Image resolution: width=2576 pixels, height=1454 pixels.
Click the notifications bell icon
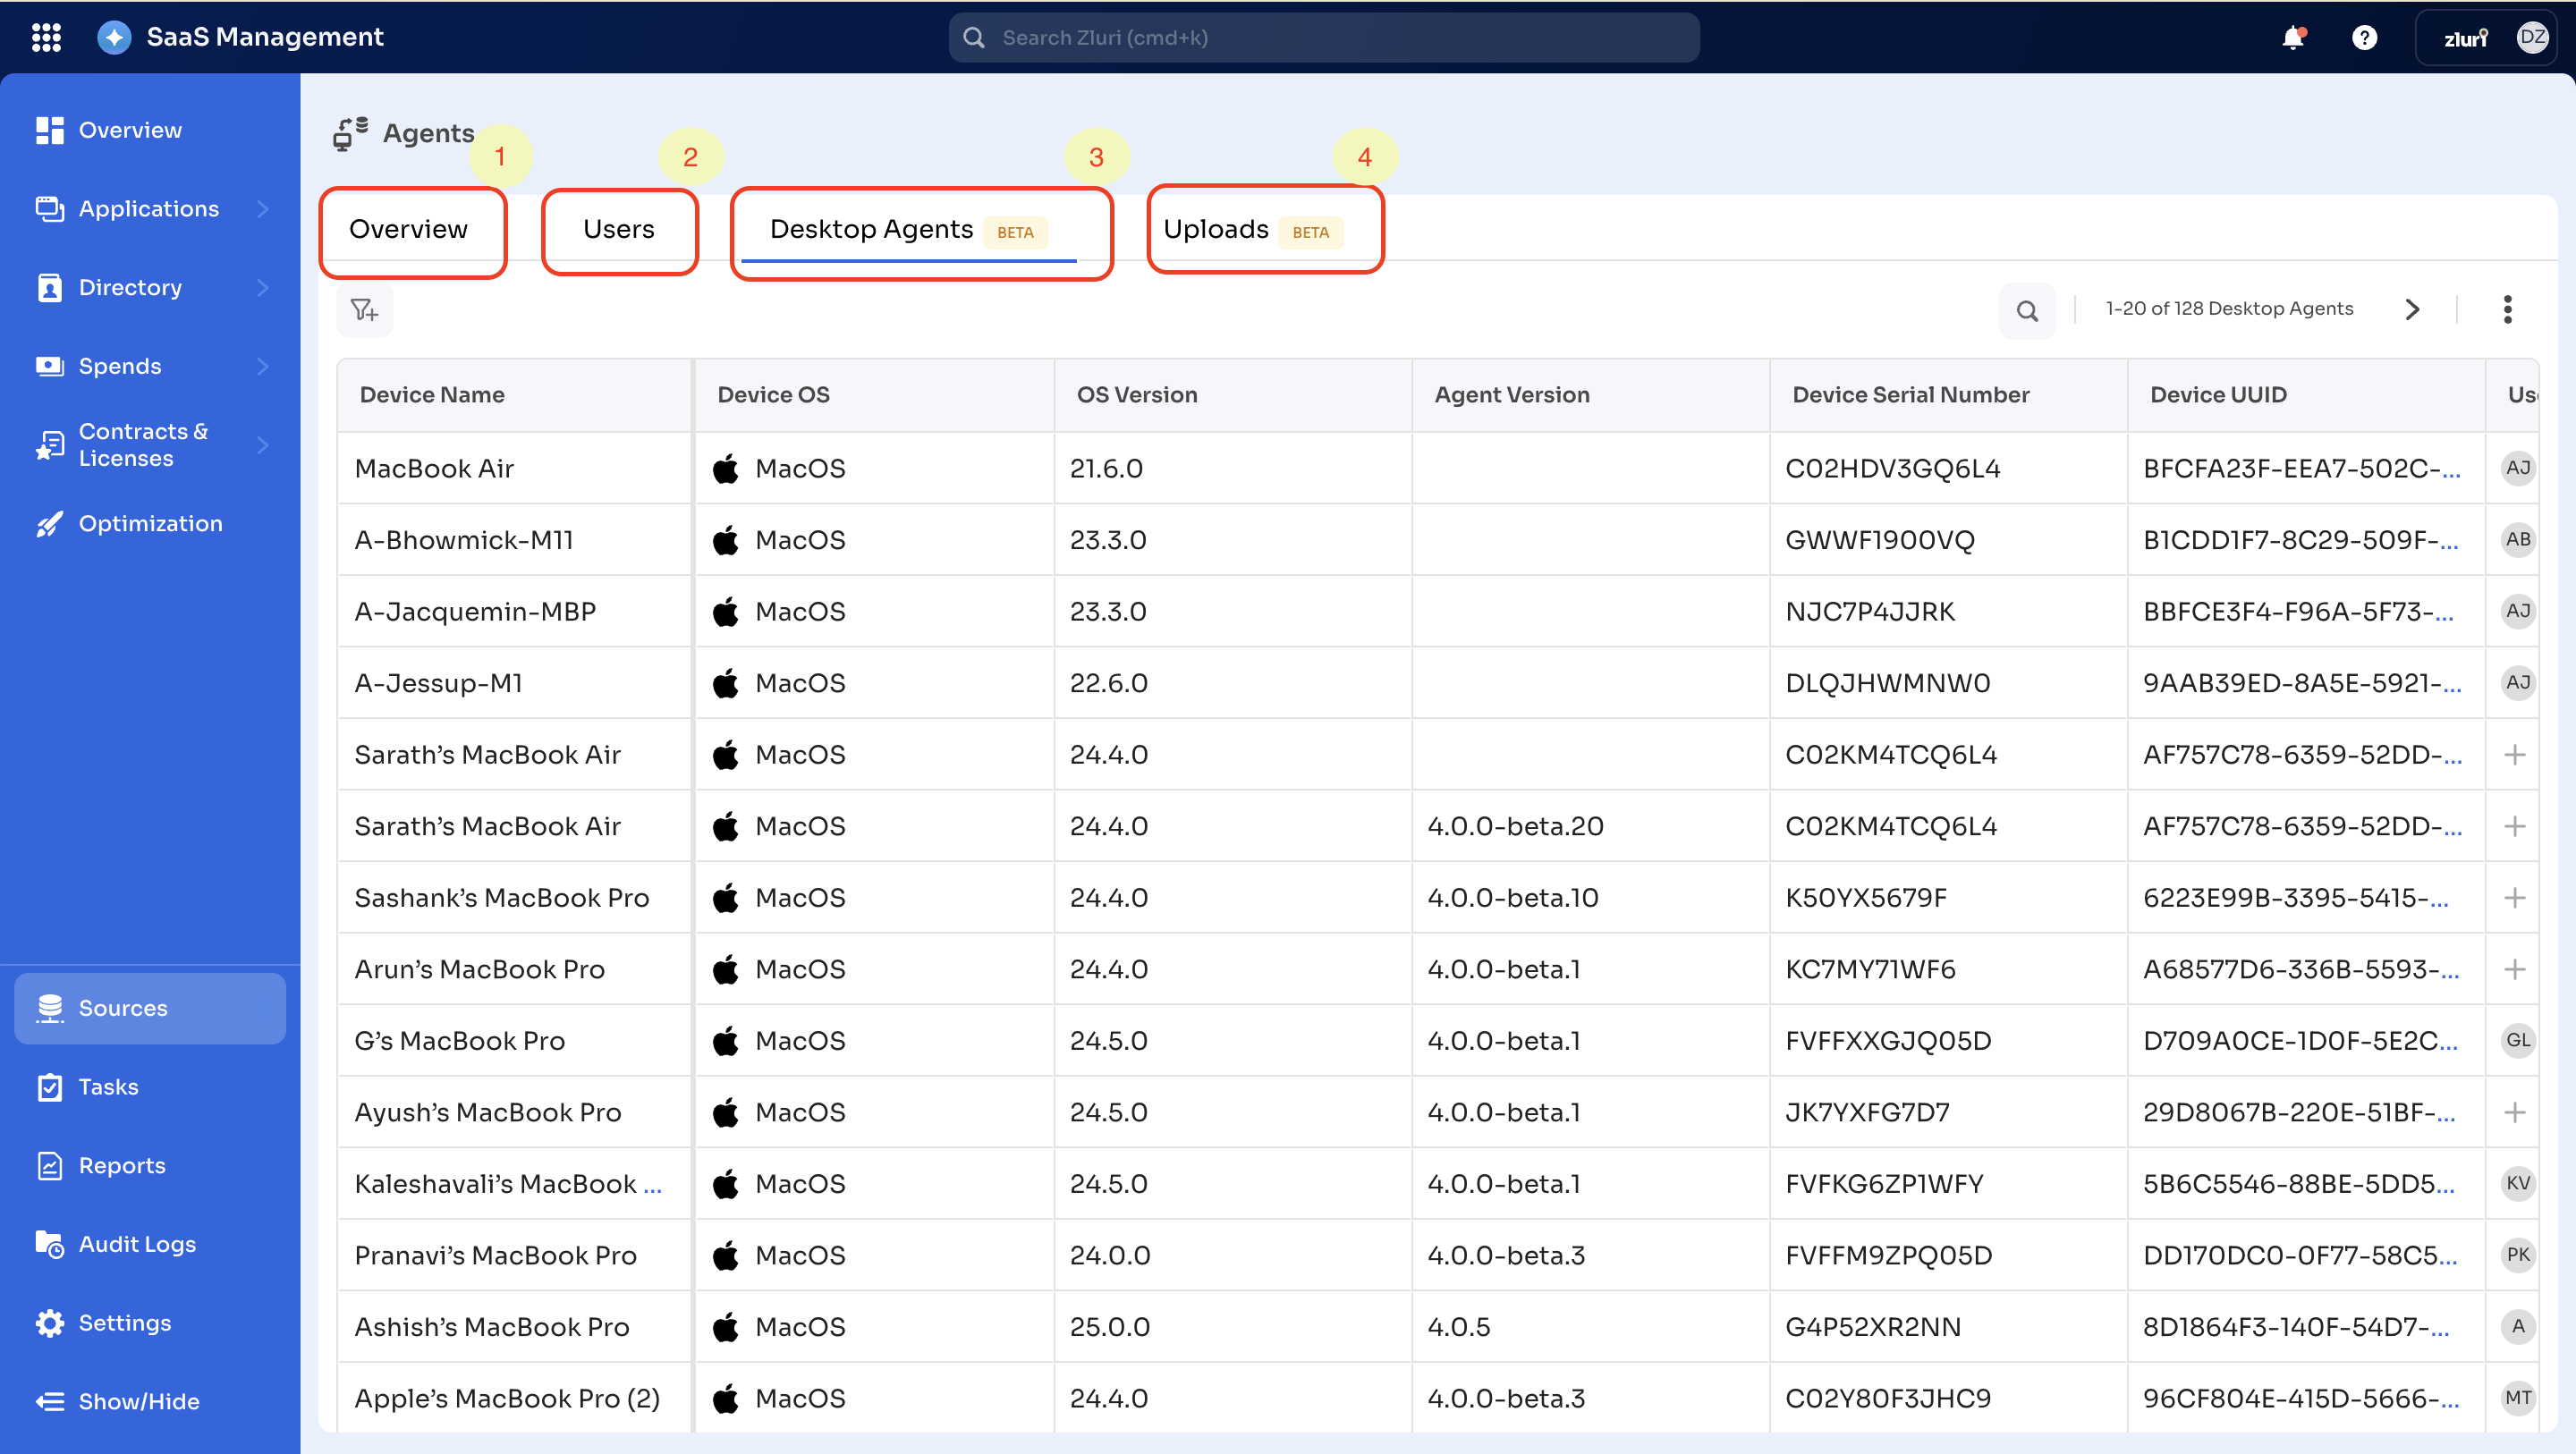coord(2292,37)
